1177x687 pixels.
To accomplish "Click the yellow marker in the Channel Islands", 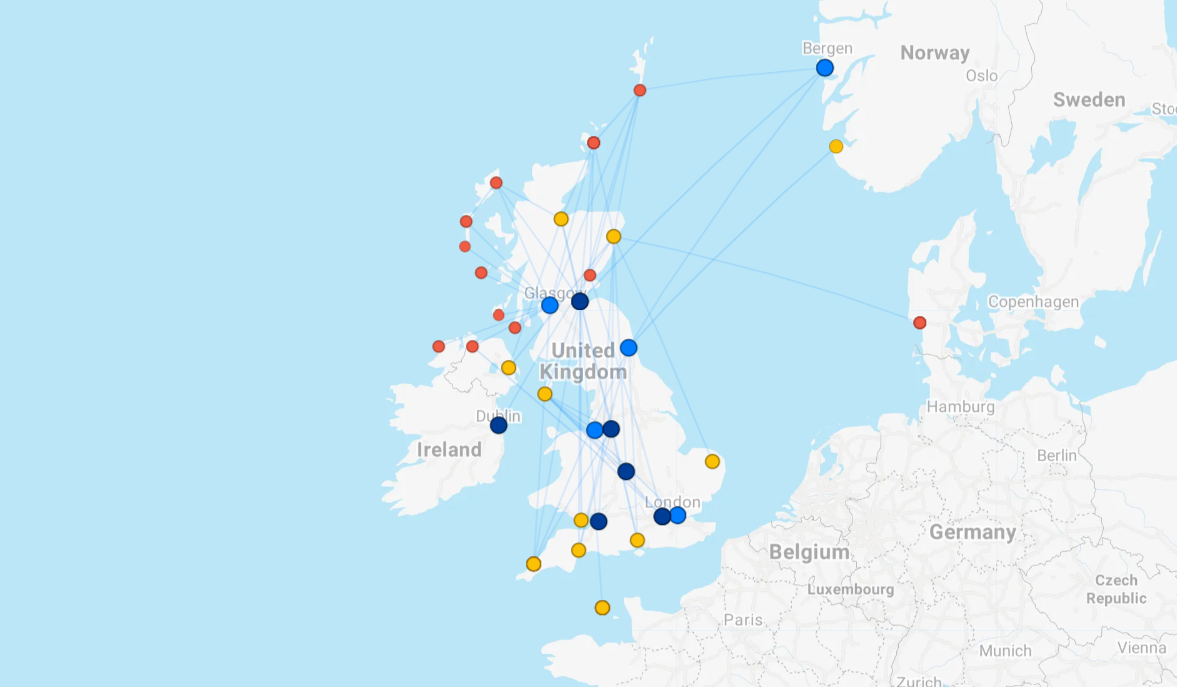I will click(x=602, y=608).
